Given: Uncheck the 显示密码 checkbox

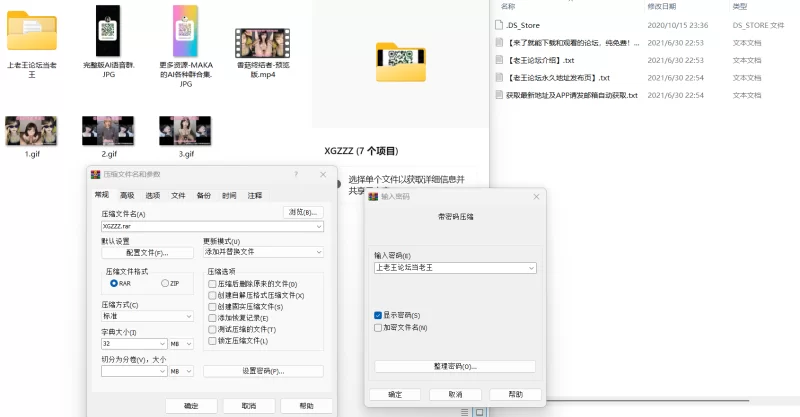Looking at the screenshot, I should tap(378, 315).
